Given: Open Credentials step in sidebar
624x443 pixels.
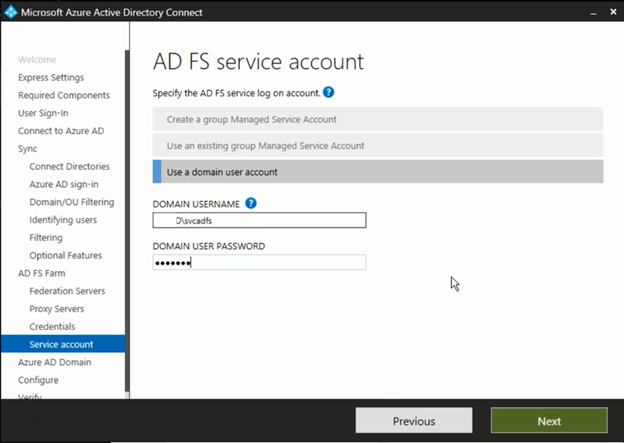Looking at the screenshot, I should tap(52, 326).
